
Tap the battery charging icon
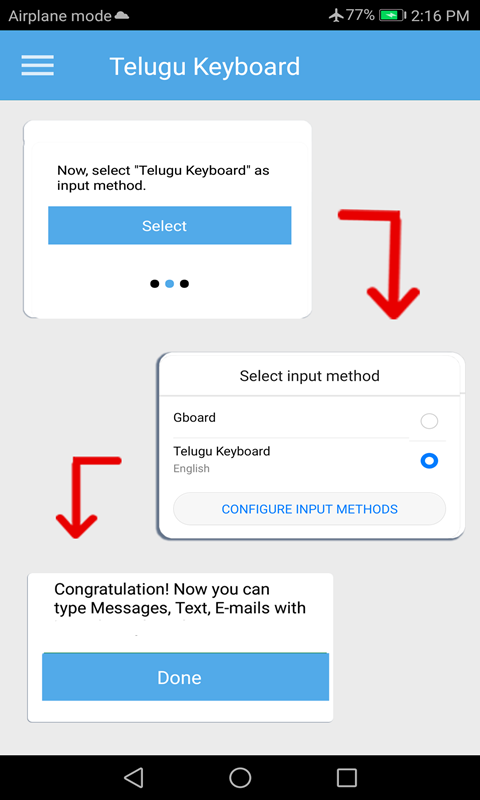(392, 16)
